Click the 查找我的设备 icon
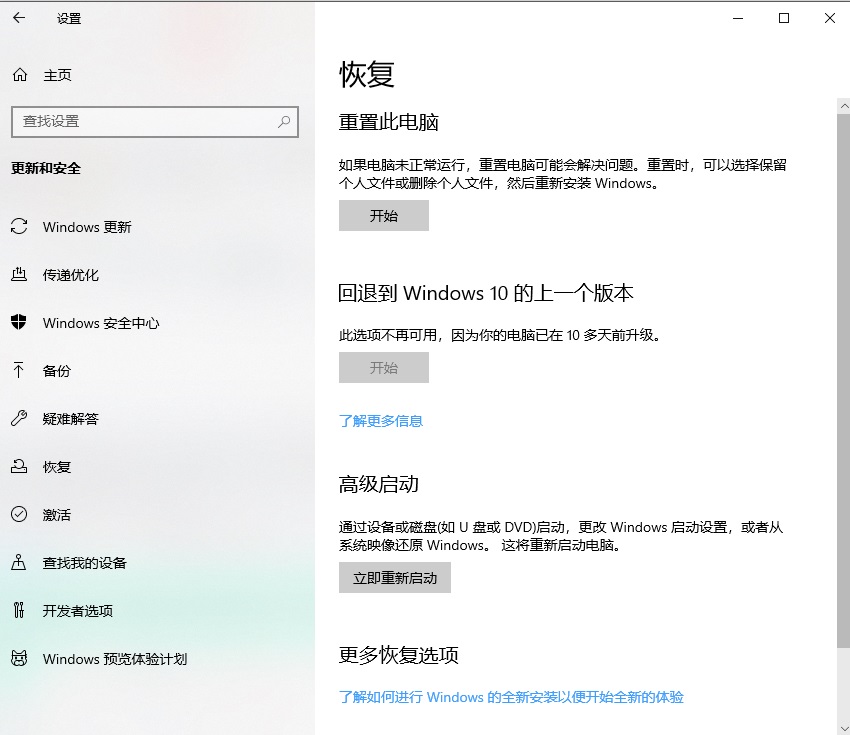 click(x=18, y=562)
